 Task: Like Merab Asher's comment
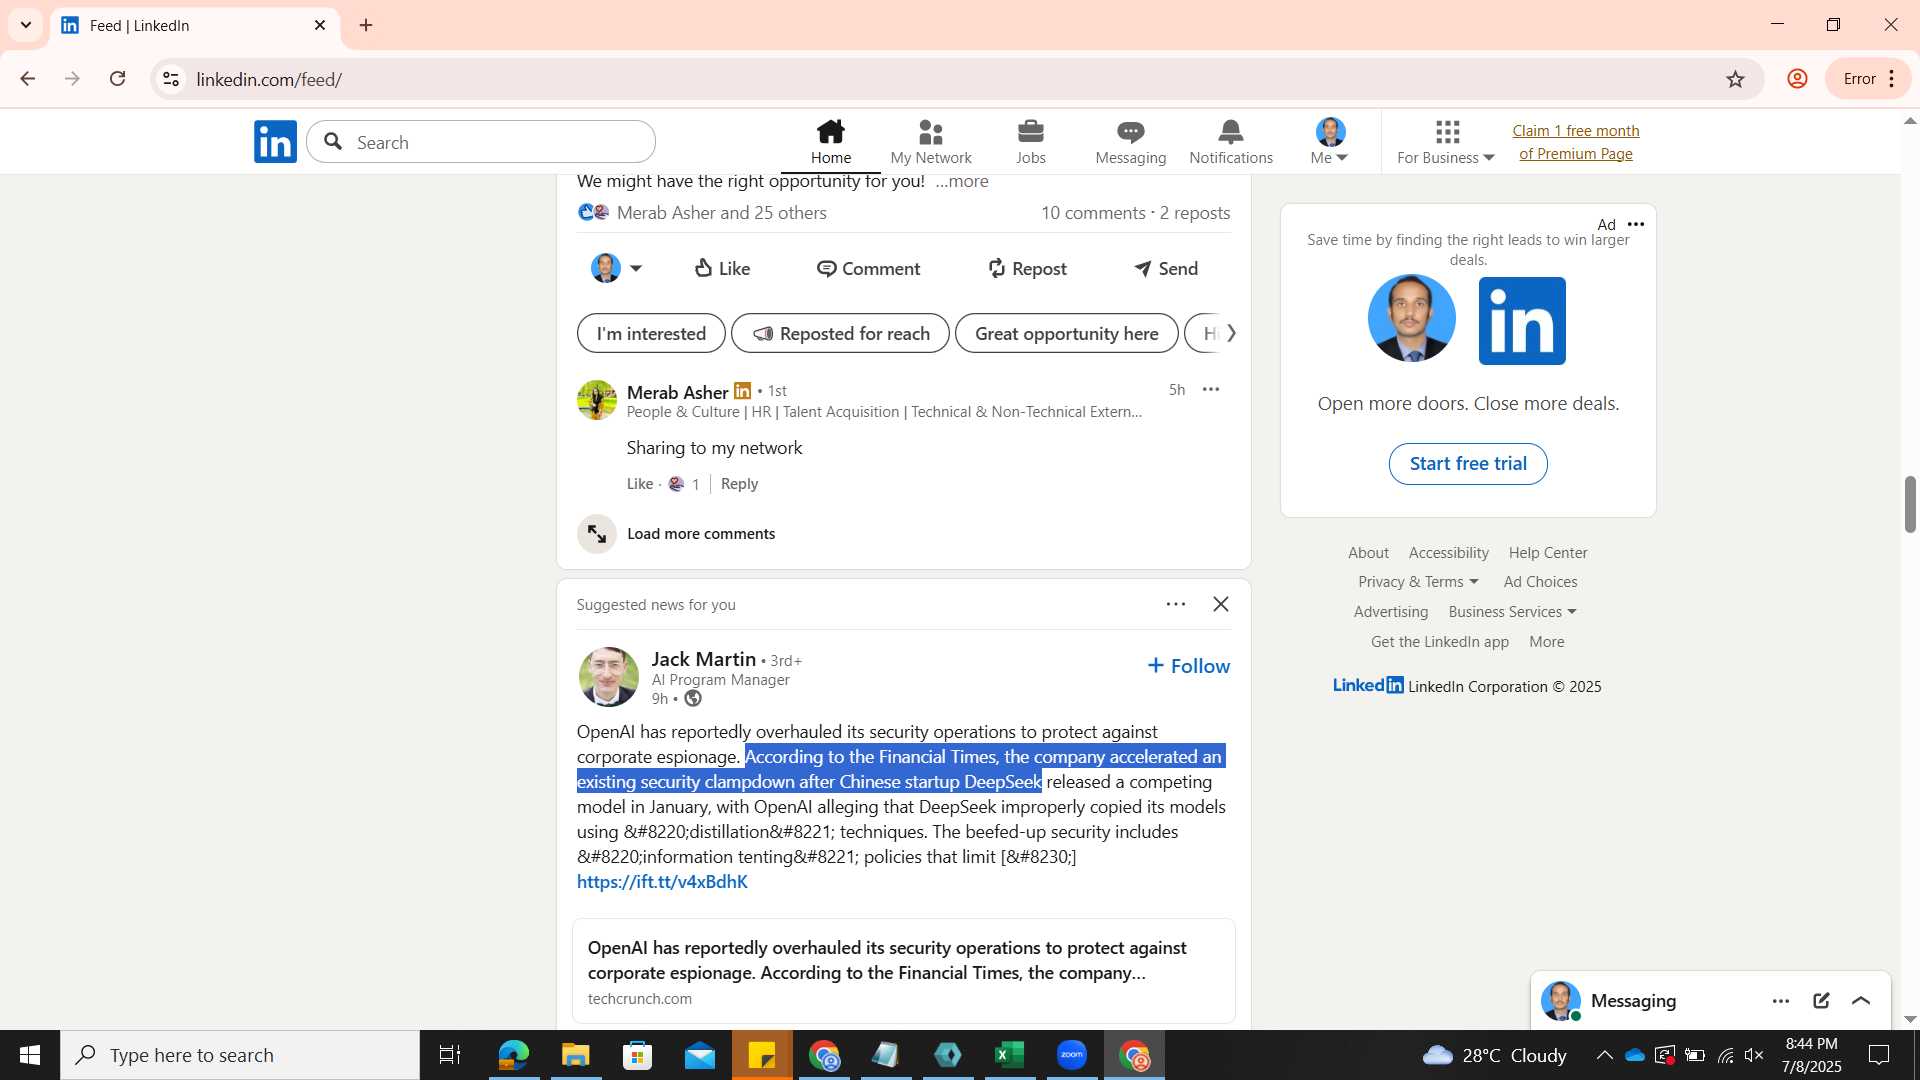coord(640,484)
